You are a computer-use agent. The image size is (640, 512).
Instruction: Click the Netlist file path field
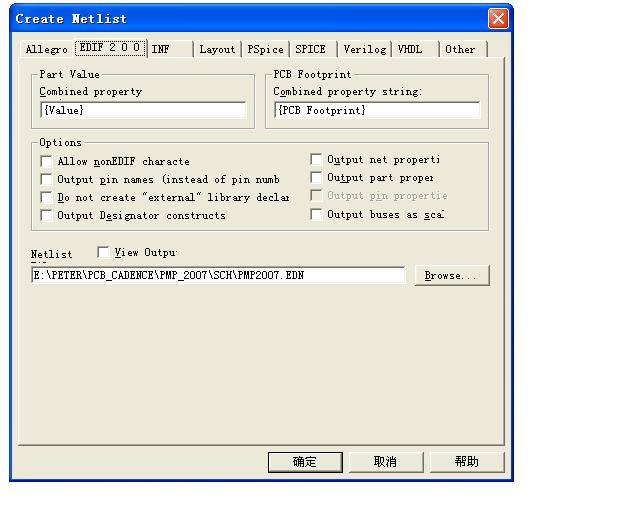pos(218,275)
